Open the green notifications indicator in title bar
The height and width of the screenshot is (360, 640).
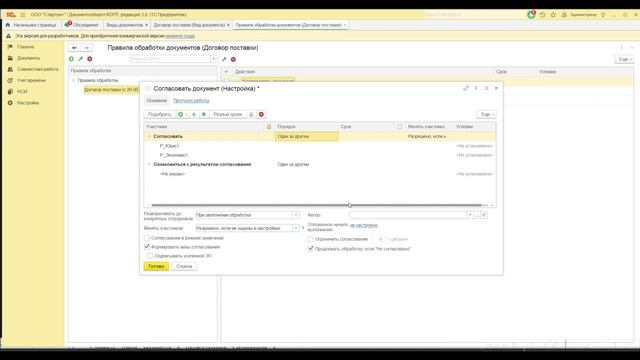(531, 14)
